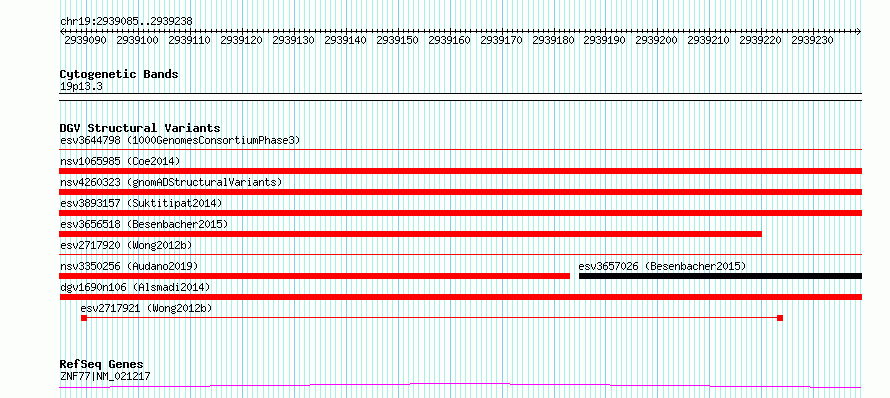This screenshot has width=890, height=398.
Task: Open the ZNF77|NM_021217 RefSeq gene label
Action: [x=105, y=376]
